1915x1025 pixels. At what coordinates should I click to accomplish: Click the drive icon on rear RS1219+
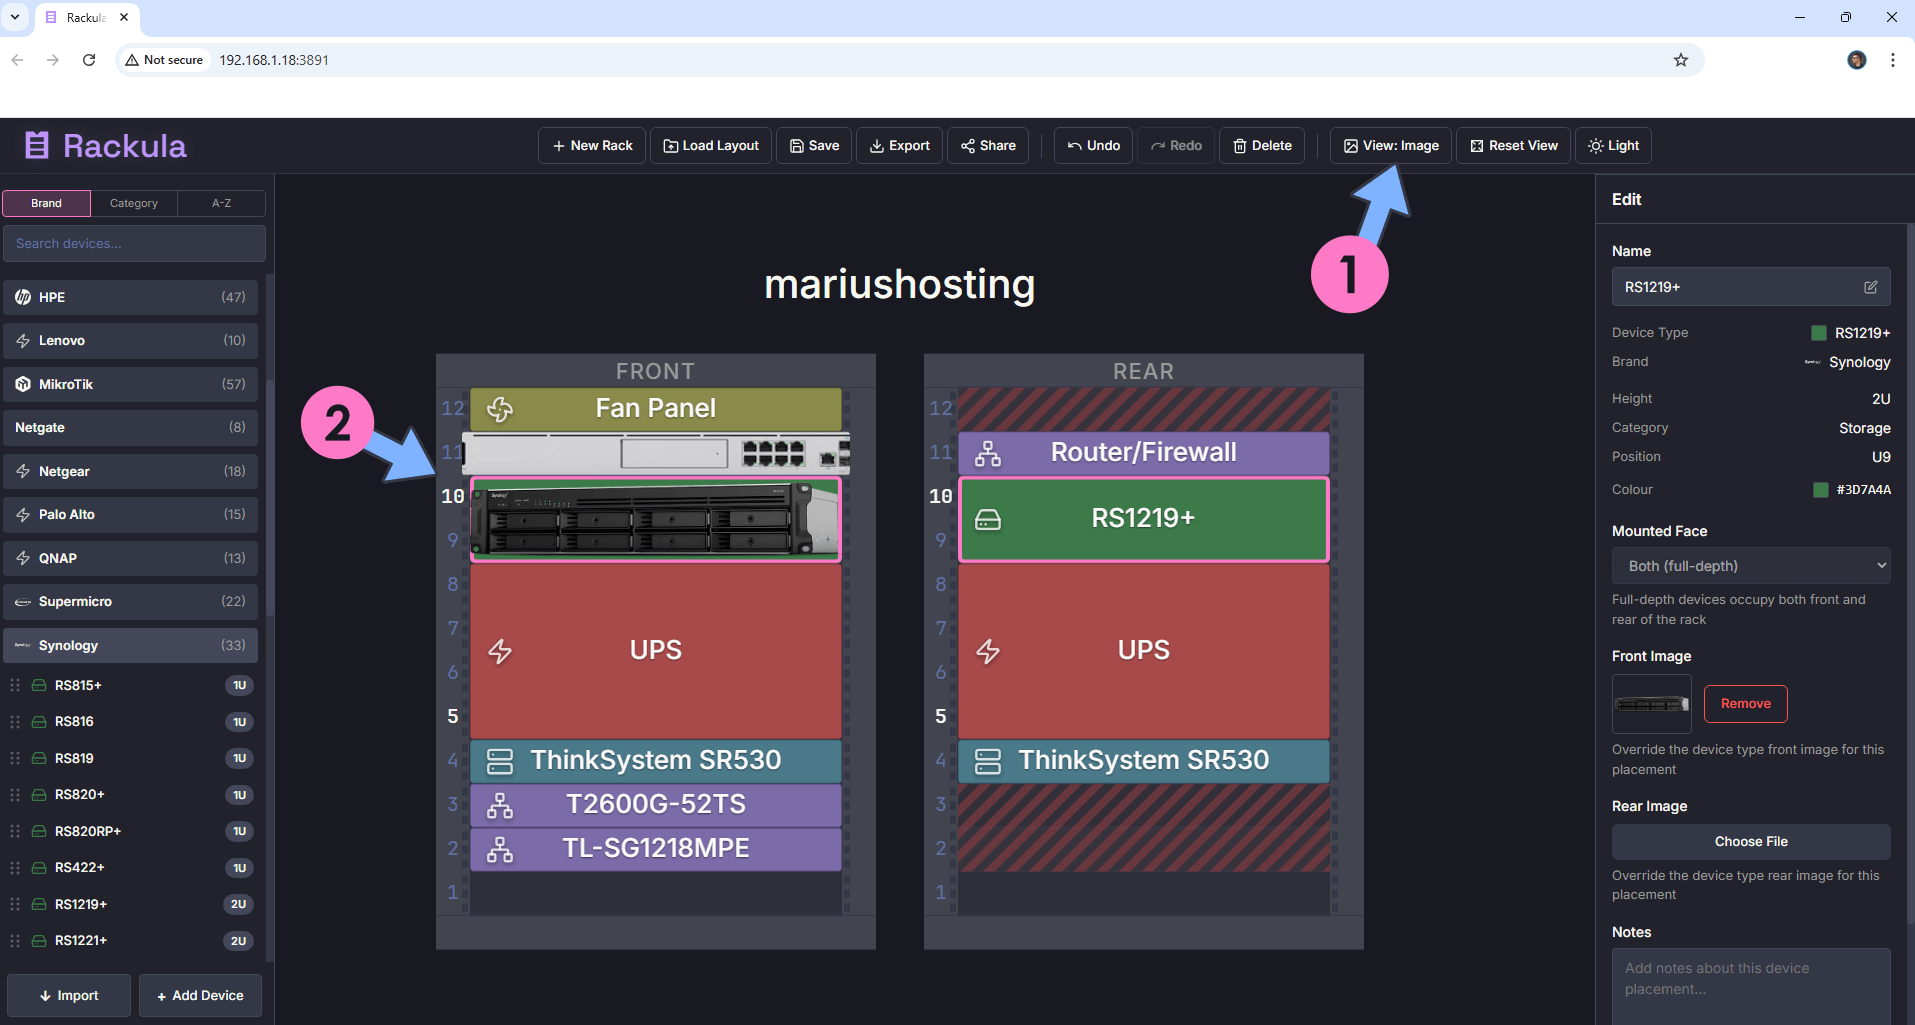pyautogui.click(x=988, y=519)
